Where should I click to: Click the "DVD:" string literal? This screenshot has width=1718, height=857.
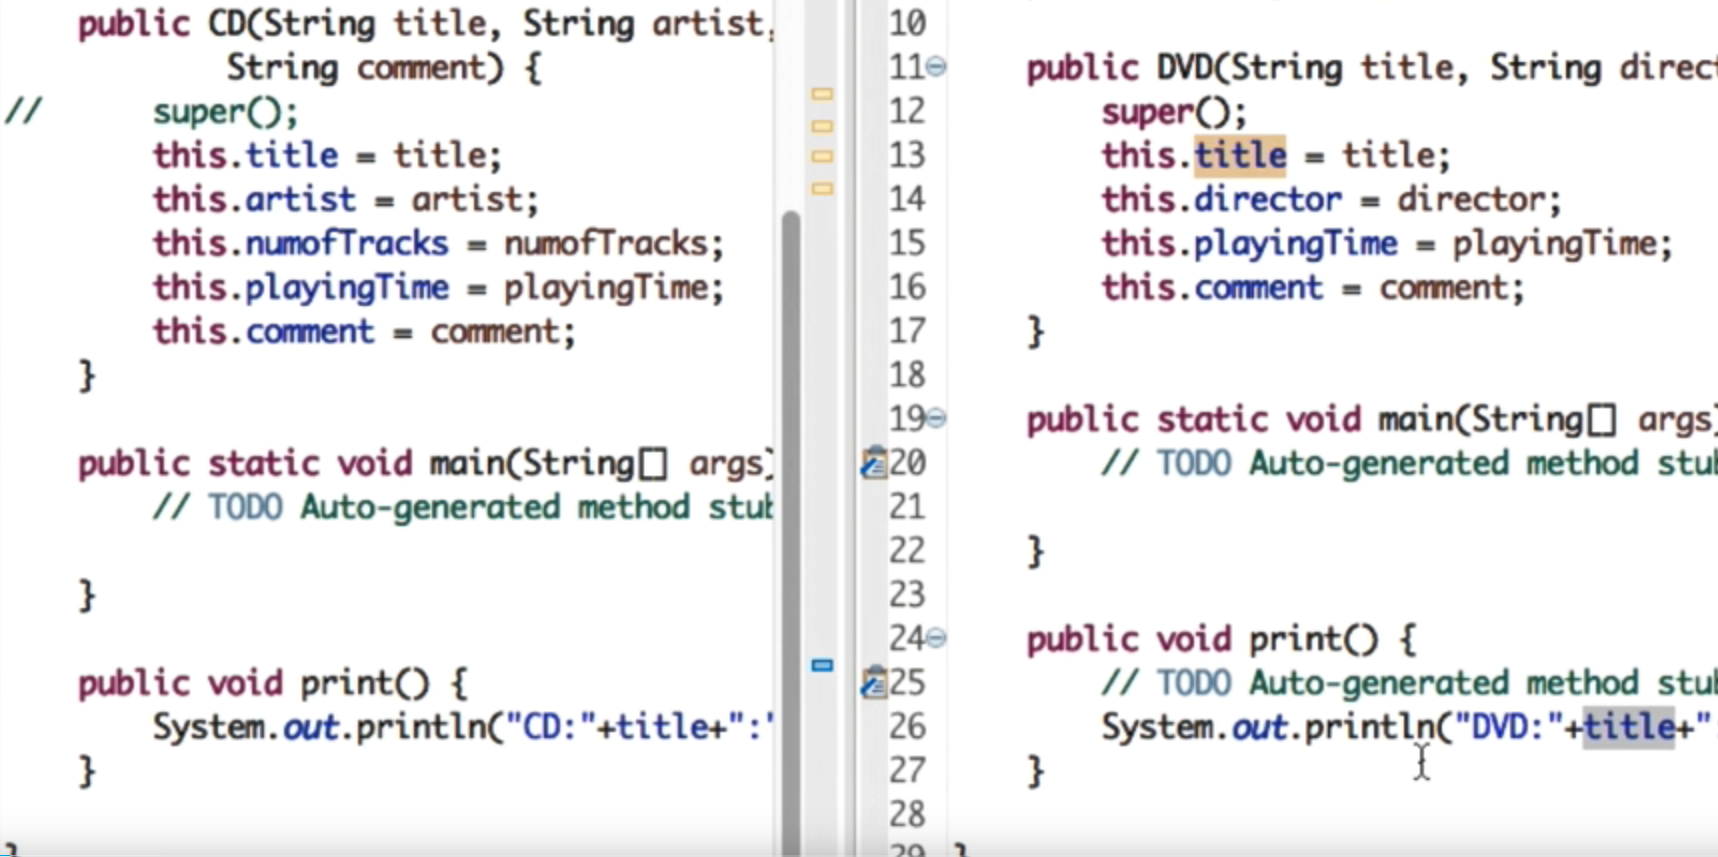tap(1509, 728)
